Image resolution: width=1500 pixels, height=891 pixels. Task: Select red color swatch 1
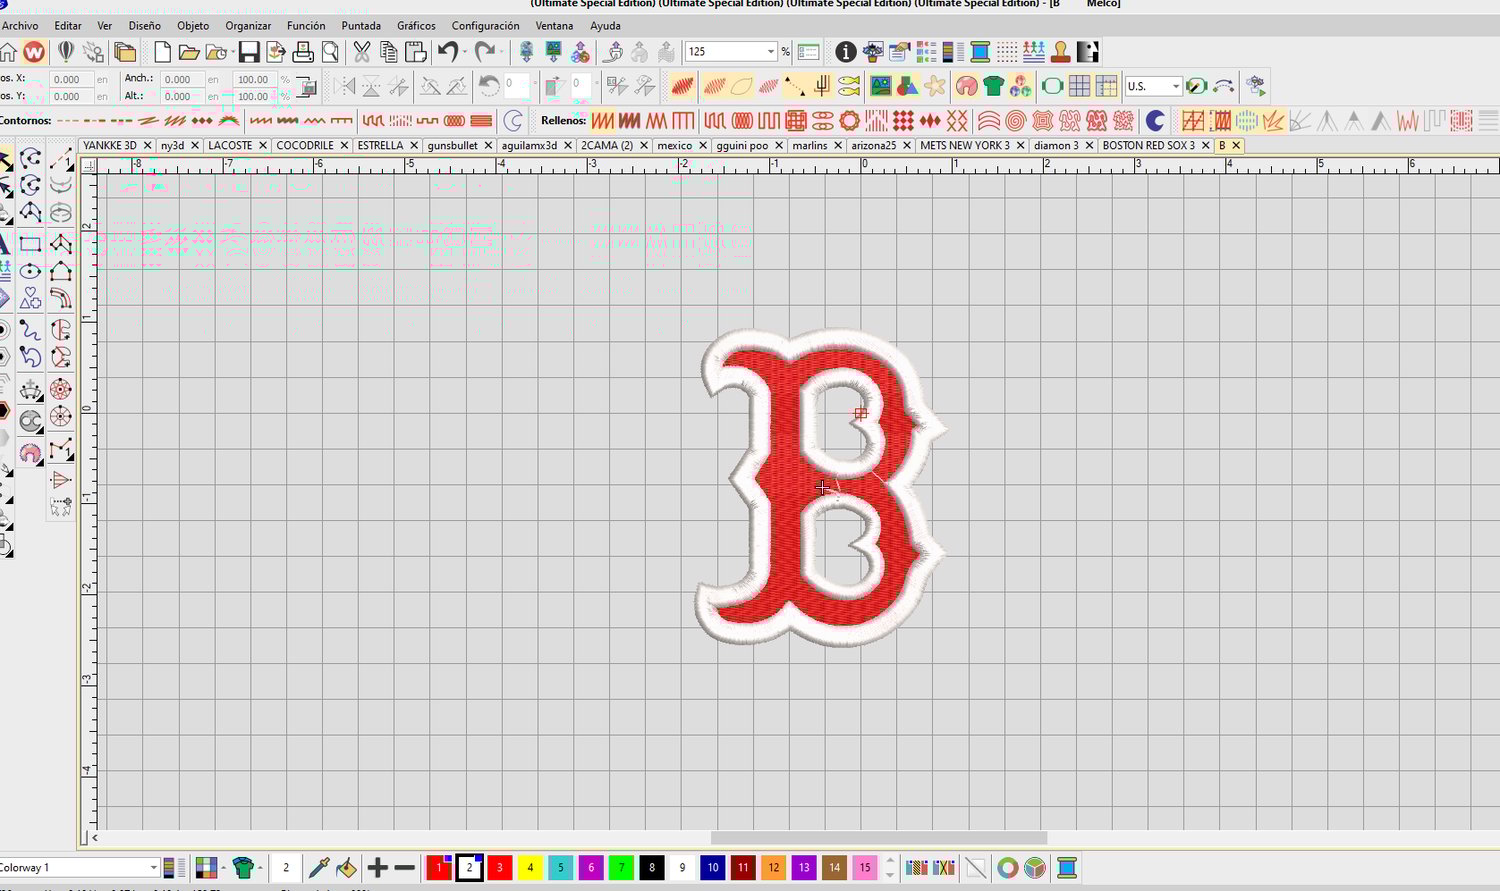click(439, 868)
